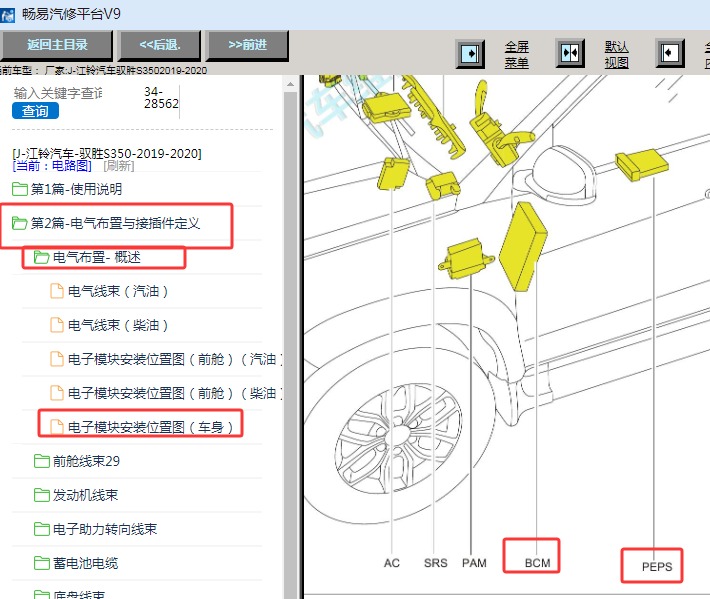The height and width of the screenshot is (599, 710).
Task: Click the 当前:电路图 link
Action: coord(52,166)
